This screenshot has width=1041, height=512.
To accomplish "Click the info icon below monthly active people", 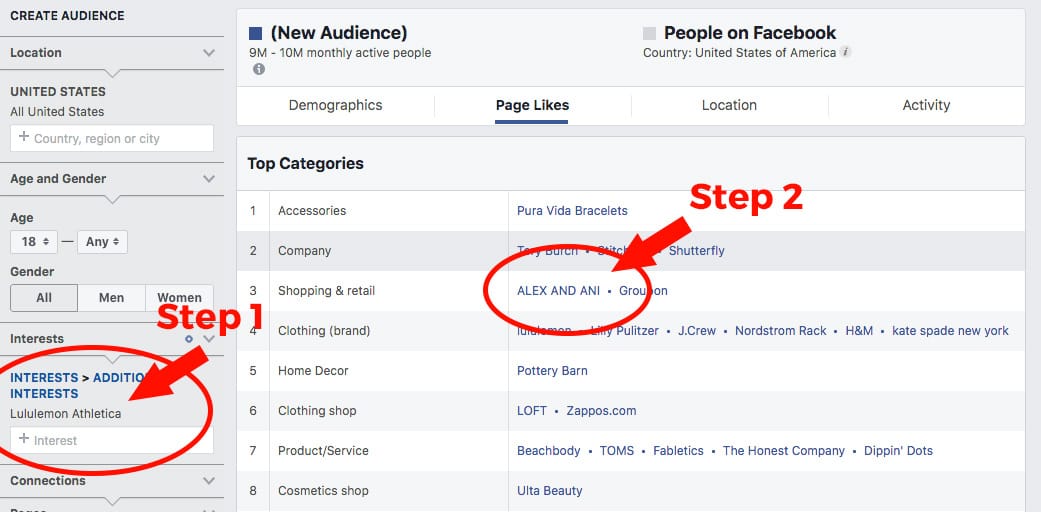I will [x=258, y=69].
